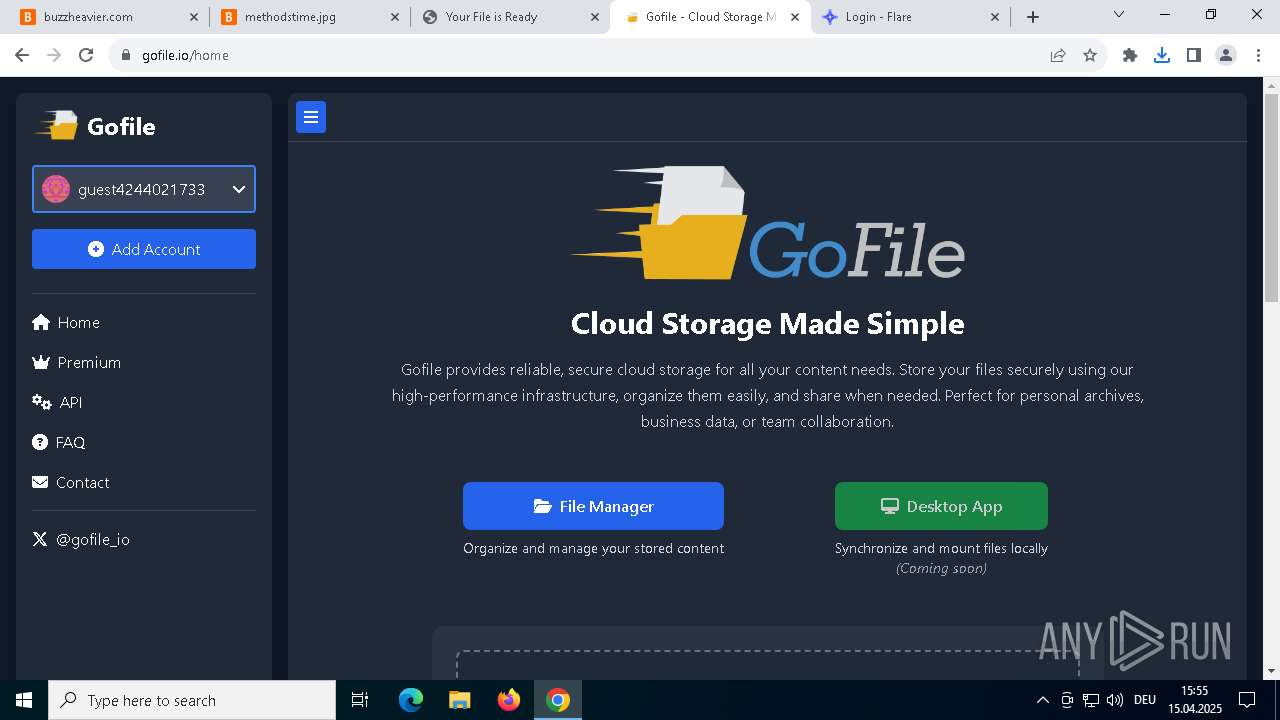Open the FAQ page
The image size is (1280, 720).
[x=58, y=442]
